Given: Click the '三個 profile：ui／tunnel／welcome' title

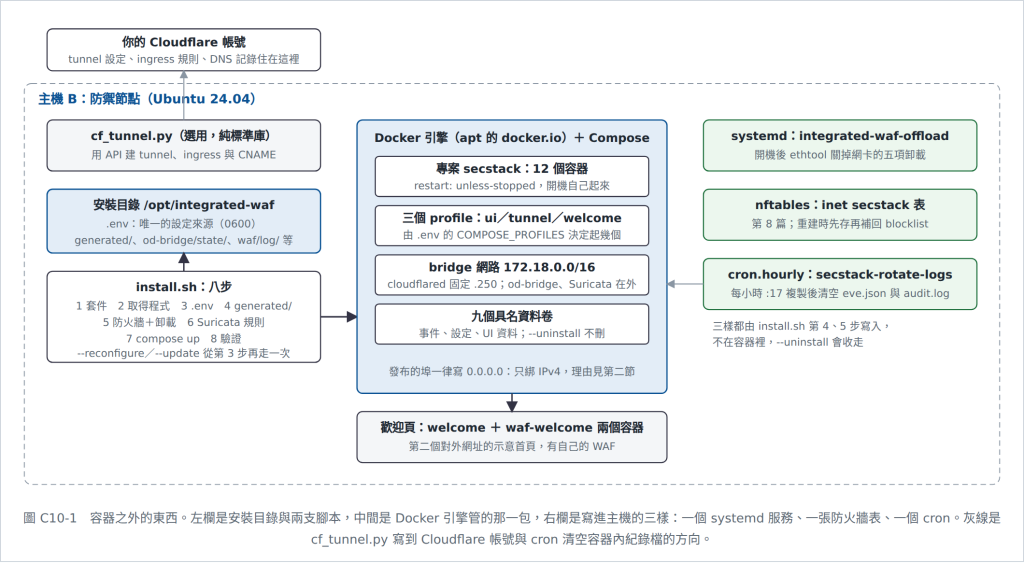Looking at the screenshot, I should (x=512, y=218).
